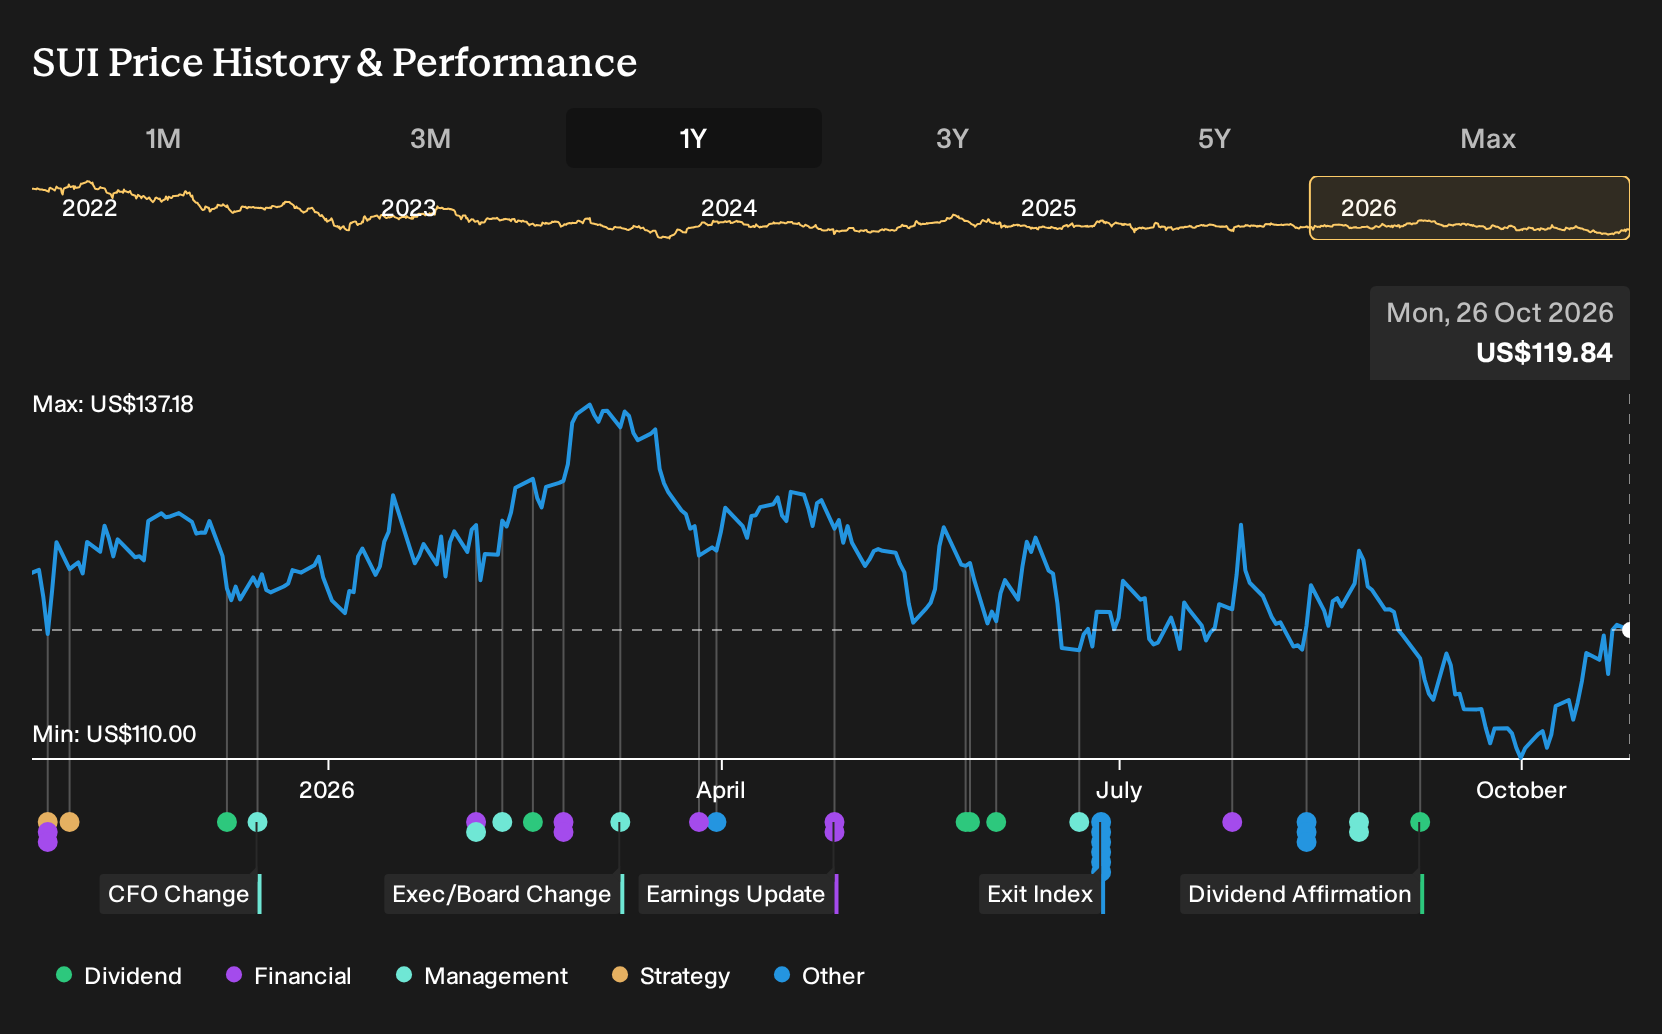Toggle the Dividend legend filter
Viewport: 1662px width, 1034px height.
point(119,976)
